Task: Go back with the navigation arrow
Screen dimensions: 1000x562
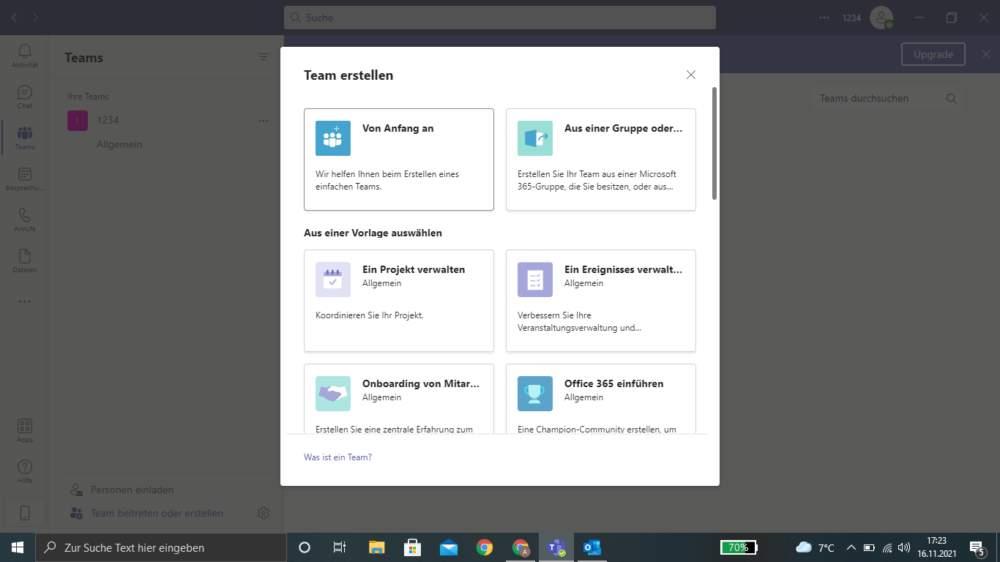Action: (x=14, y=17)
